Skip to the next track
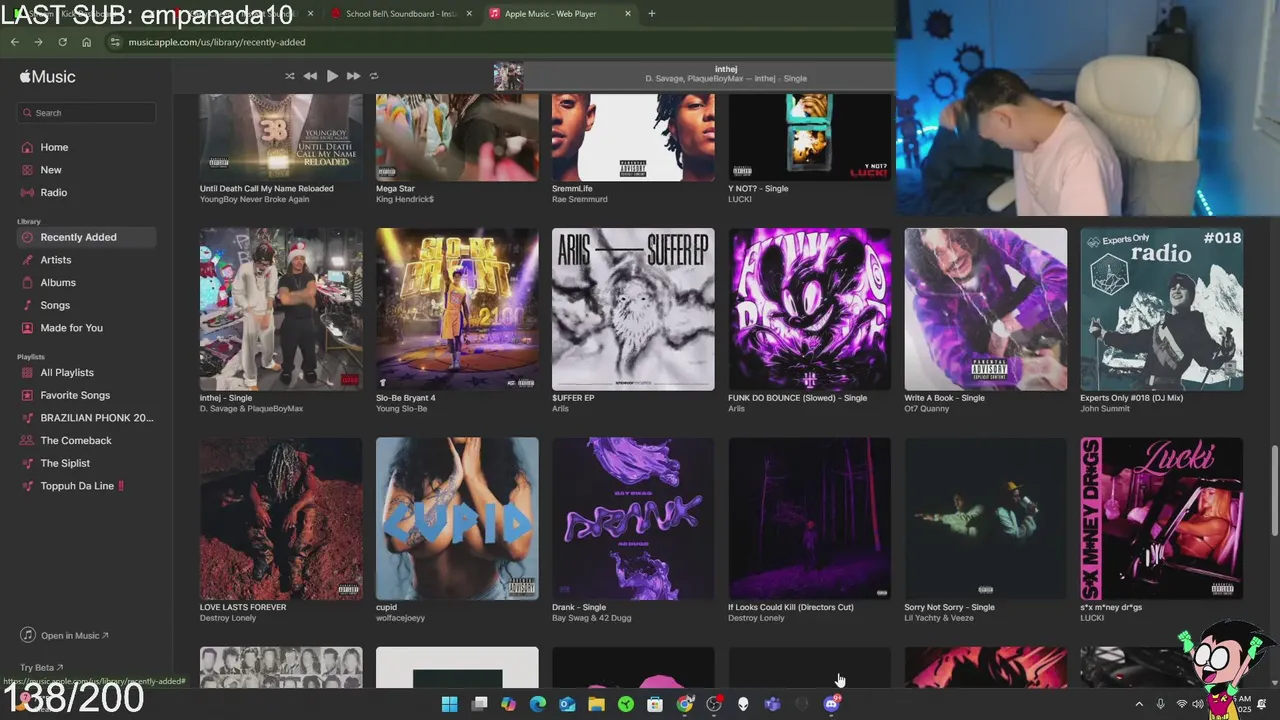This screenshot has width=1280, height=720. (353, 76)
